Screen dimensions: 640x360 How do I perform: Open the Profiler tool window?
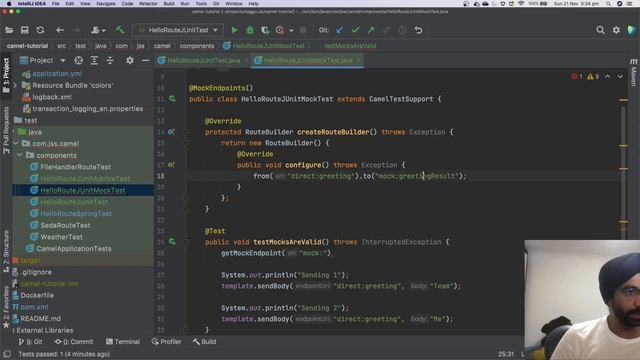(x=167, y=342)
